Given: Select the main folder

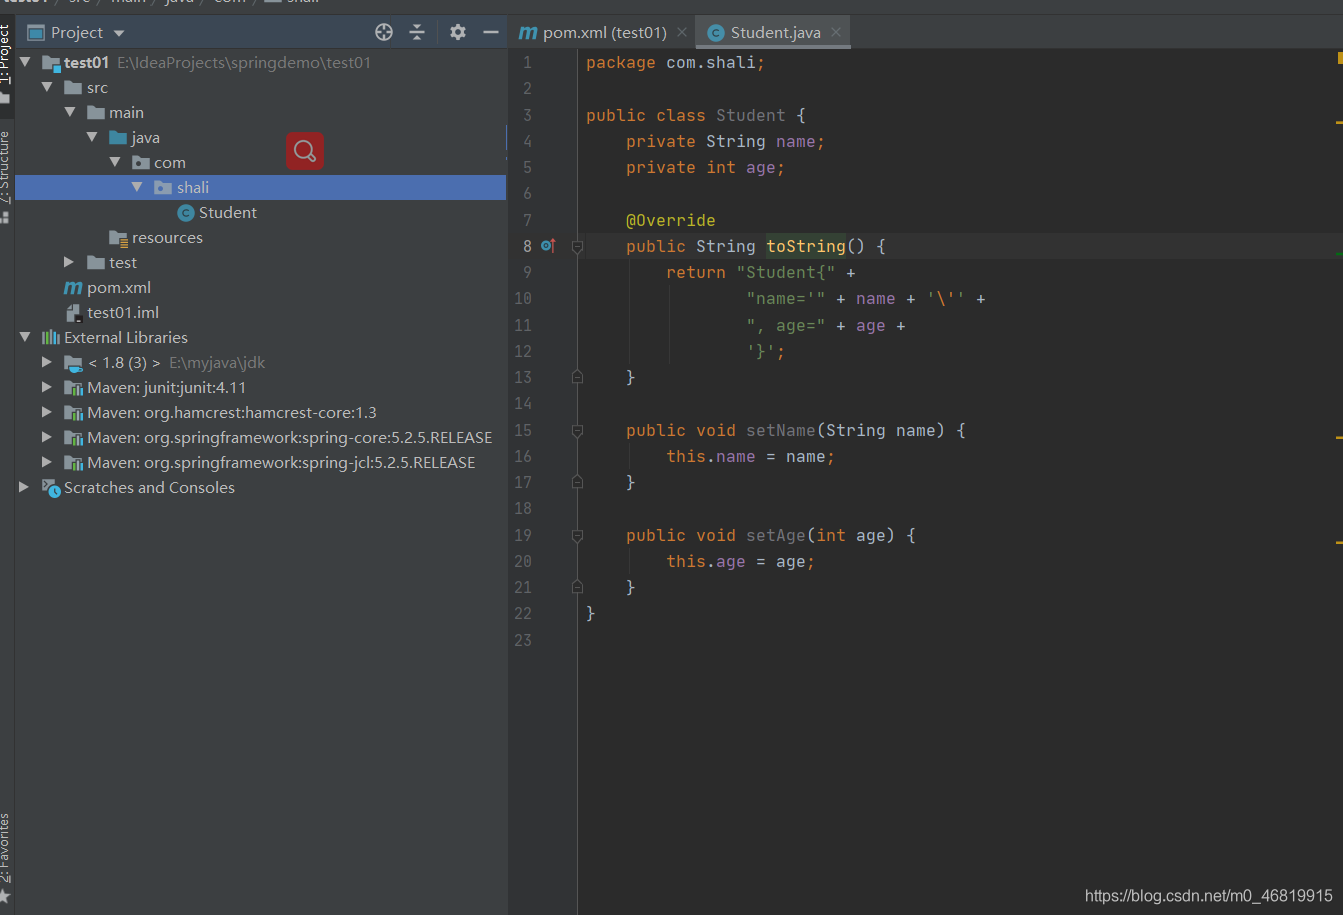Looking at the screenshot, I should coord(126,112).
